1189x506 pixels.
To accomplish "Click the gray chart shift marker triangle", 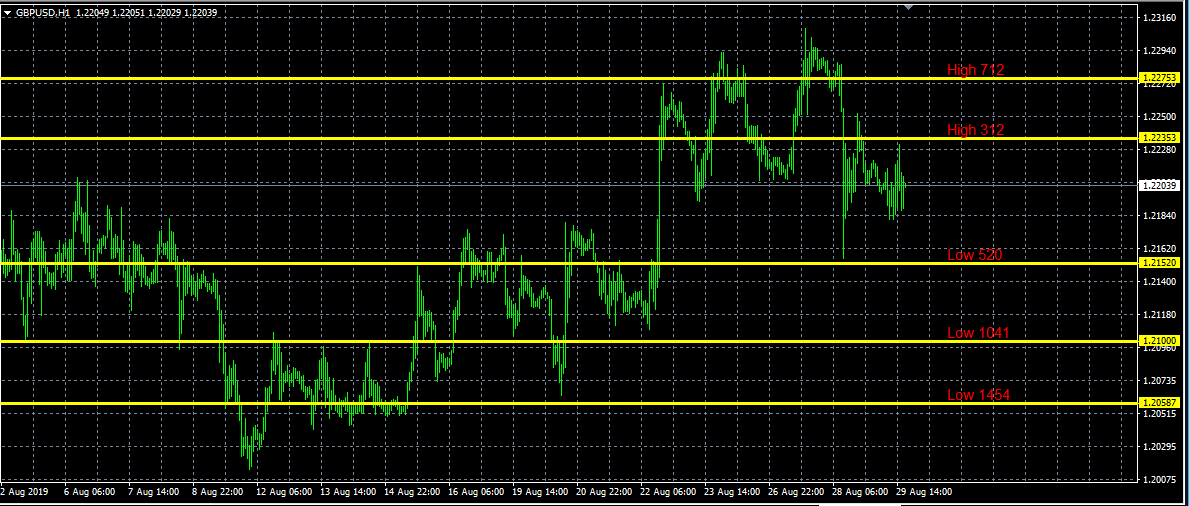I will [x=909, y=7].
